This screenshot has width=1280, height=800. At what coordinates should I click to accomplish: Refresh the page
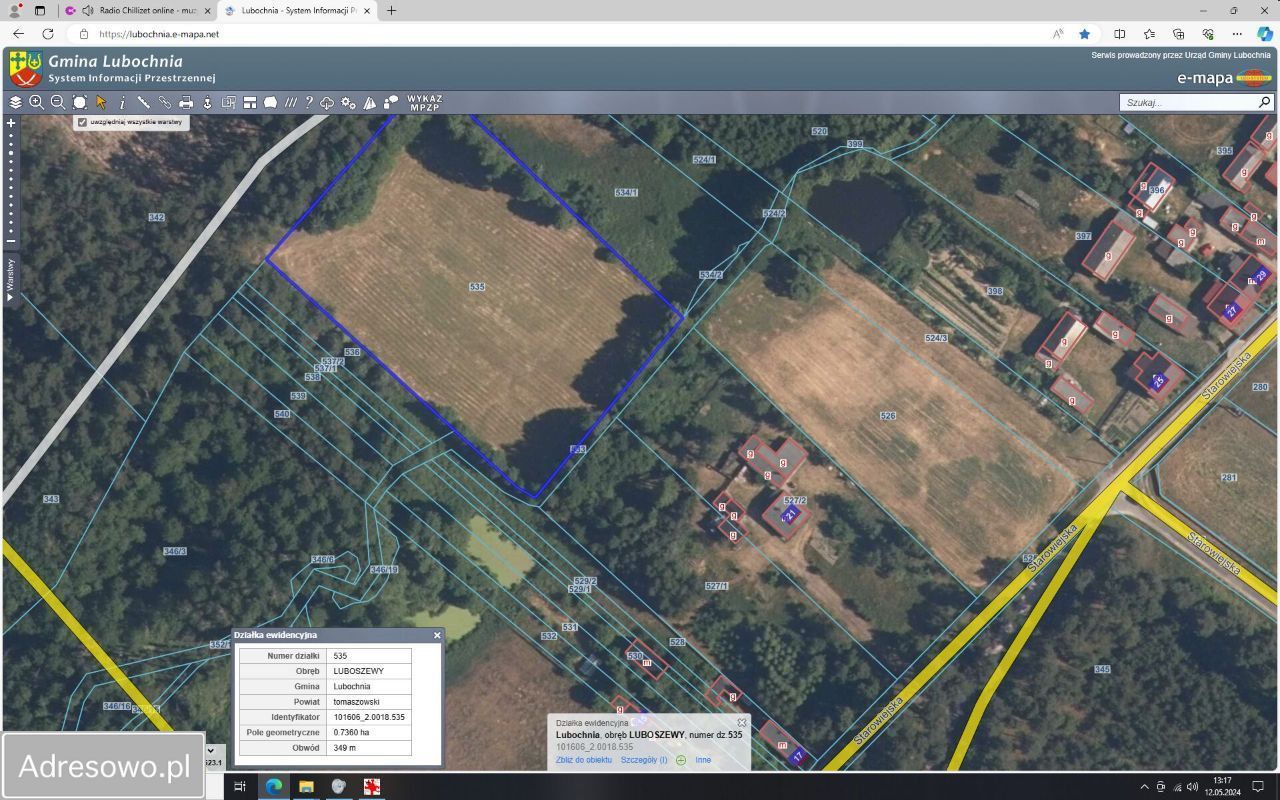click(x=48, y=34)
